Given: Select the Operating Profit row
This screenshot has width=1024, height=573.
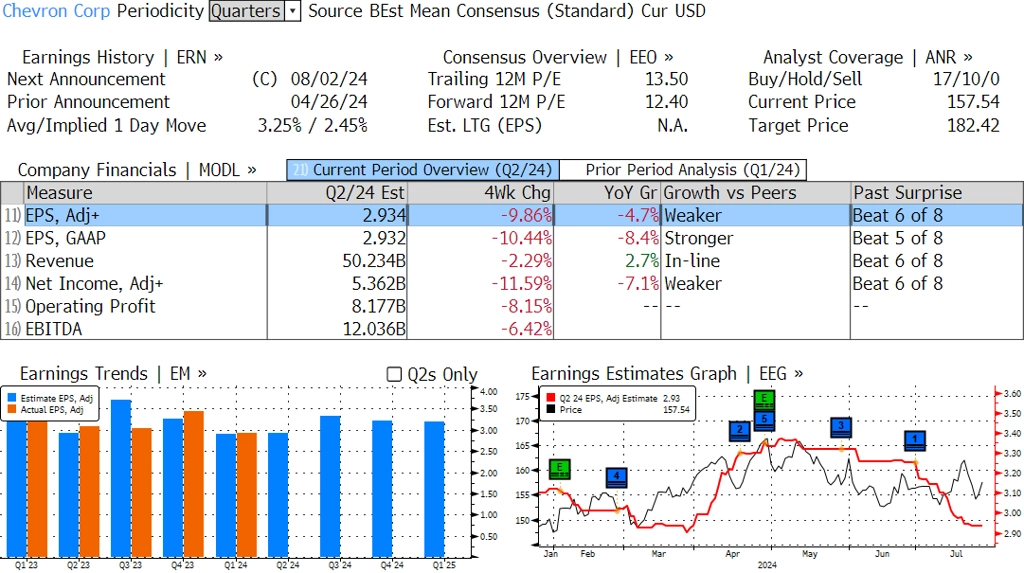Looking at the screenshot, I should (x=512, y=306).
